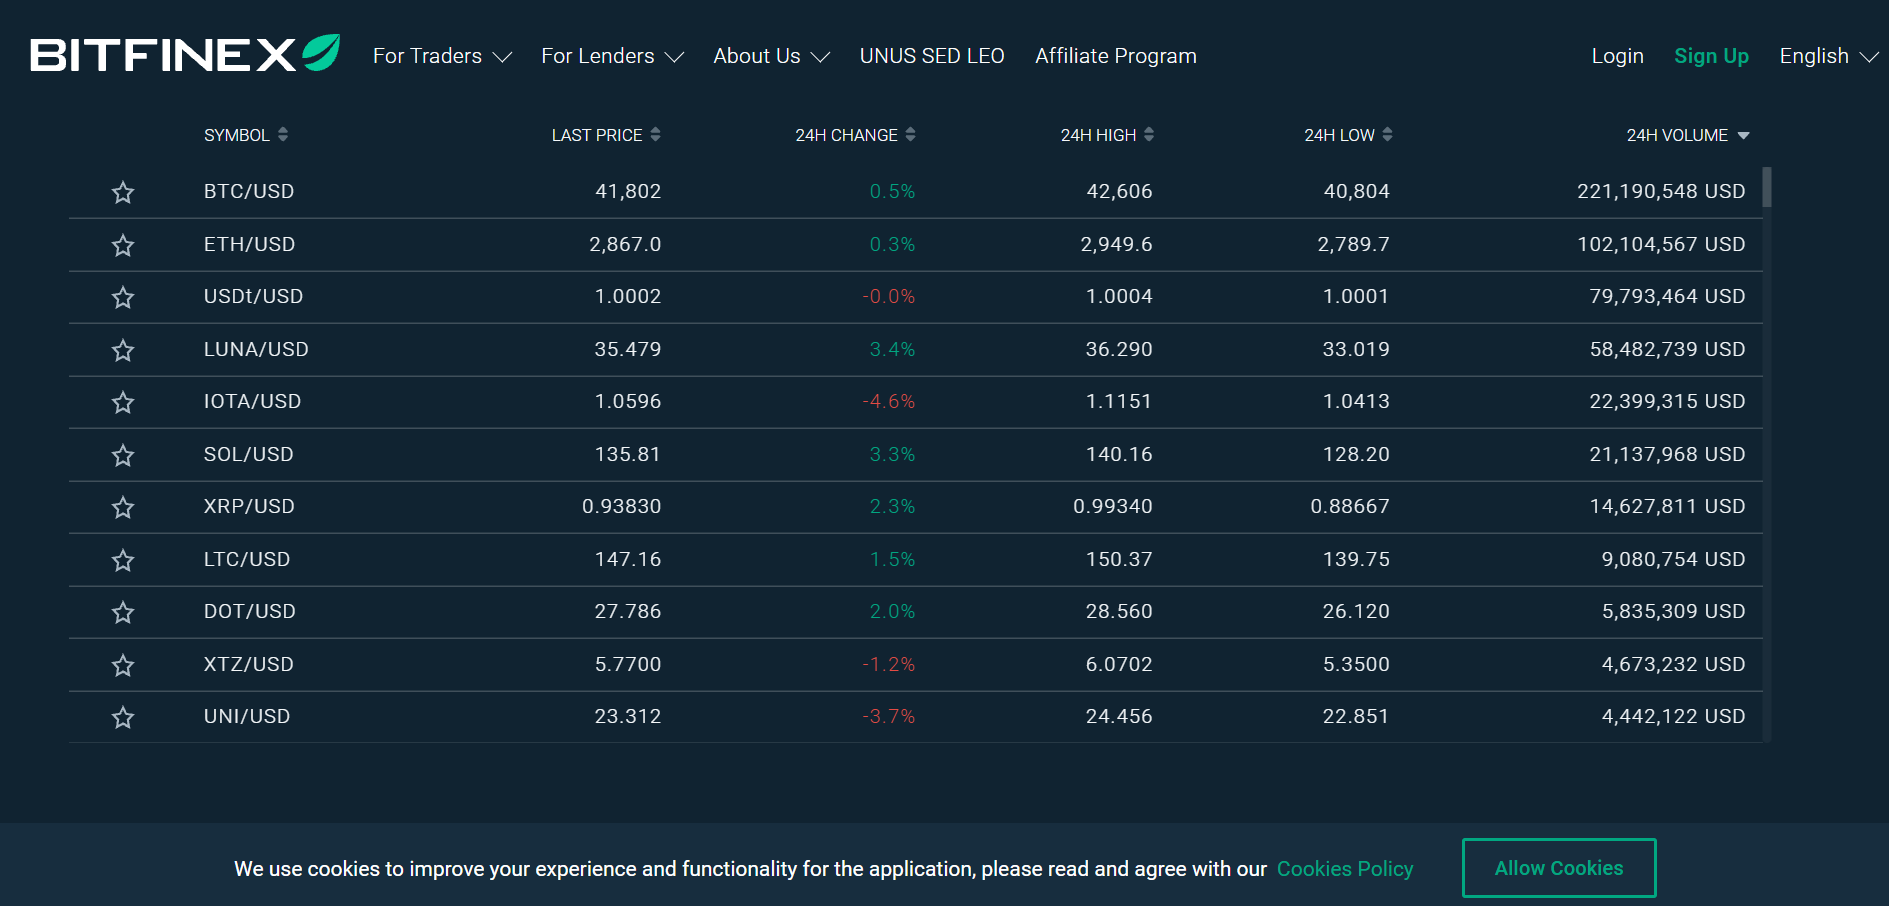Sort by the 24H CHANGE column arrows

[x=910, y=134]
